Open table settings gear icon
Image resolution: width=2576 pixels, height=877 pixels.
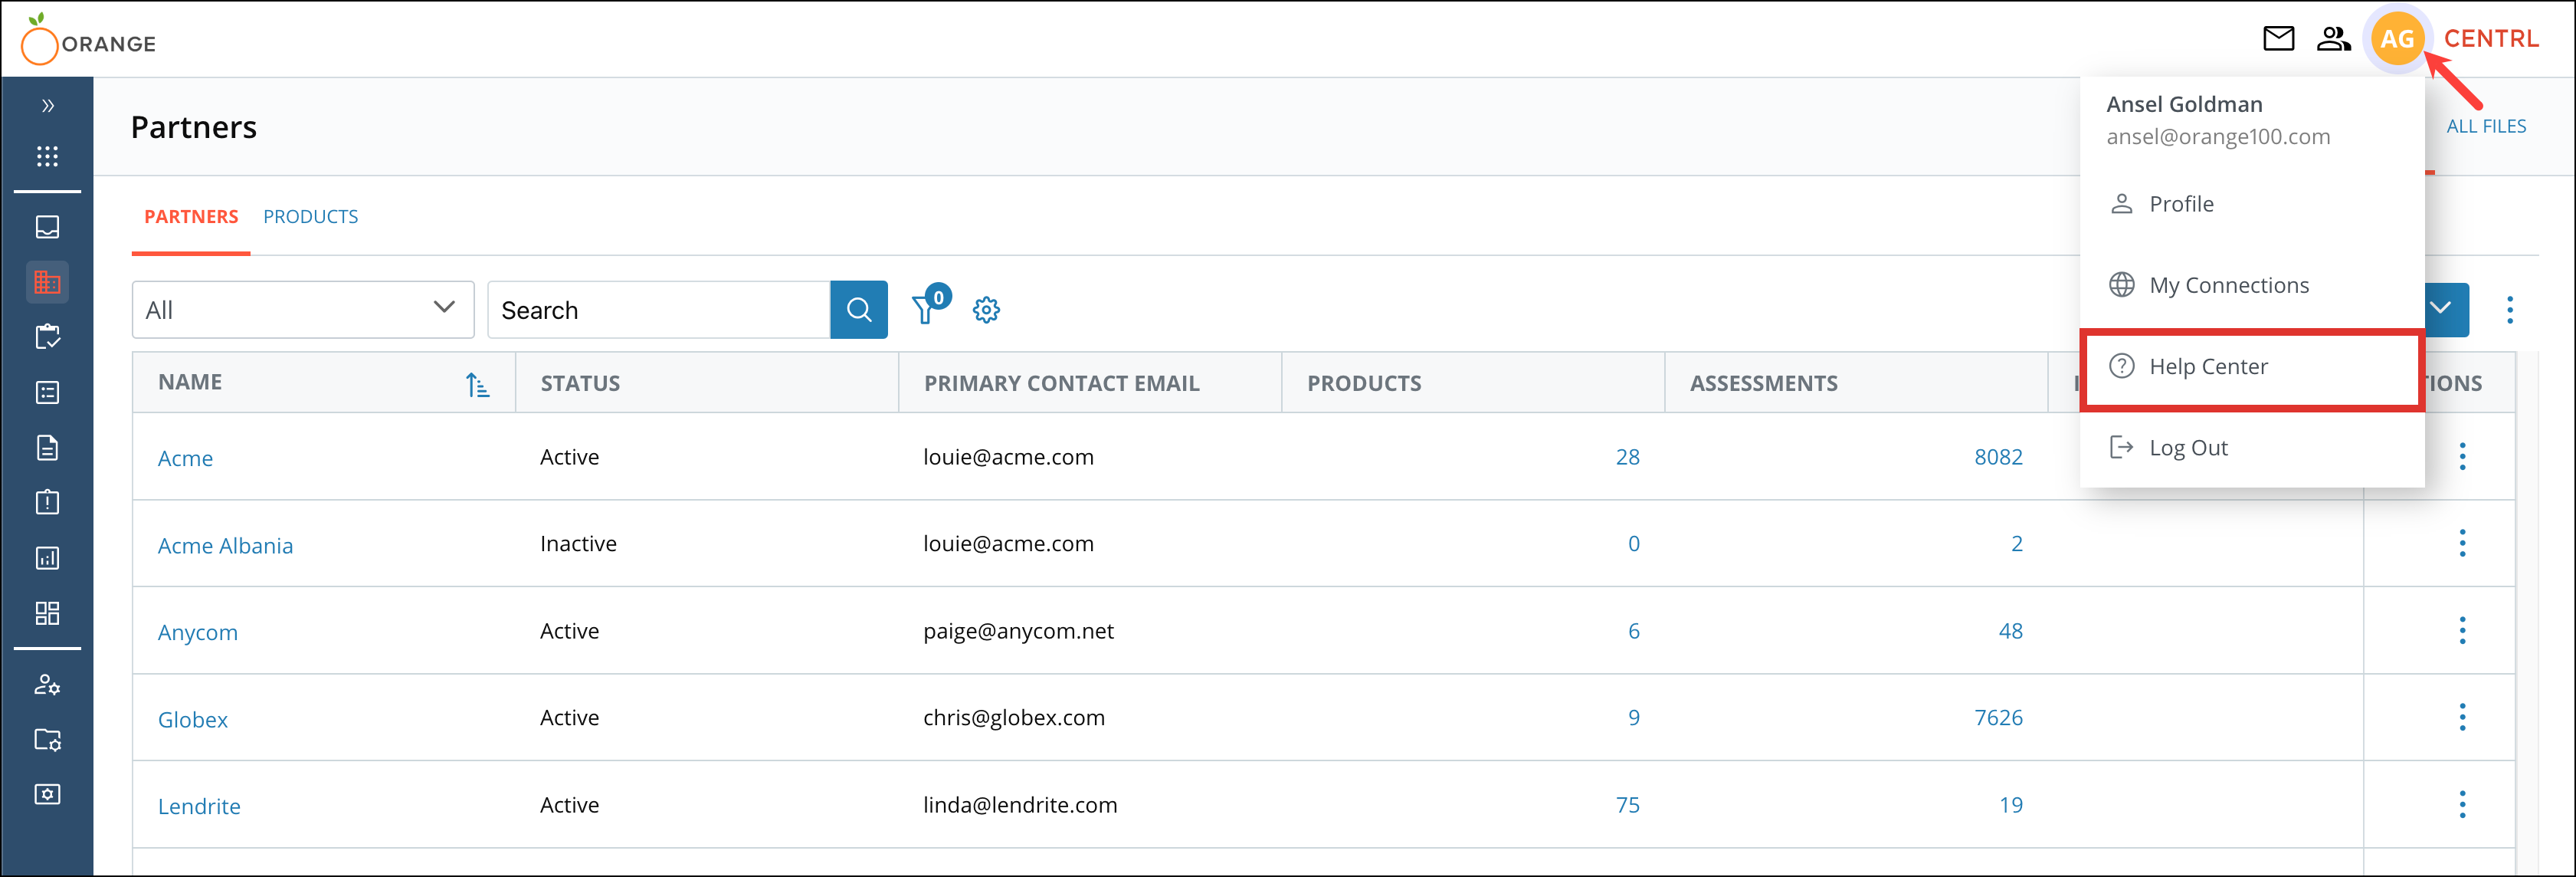(986, 310)
